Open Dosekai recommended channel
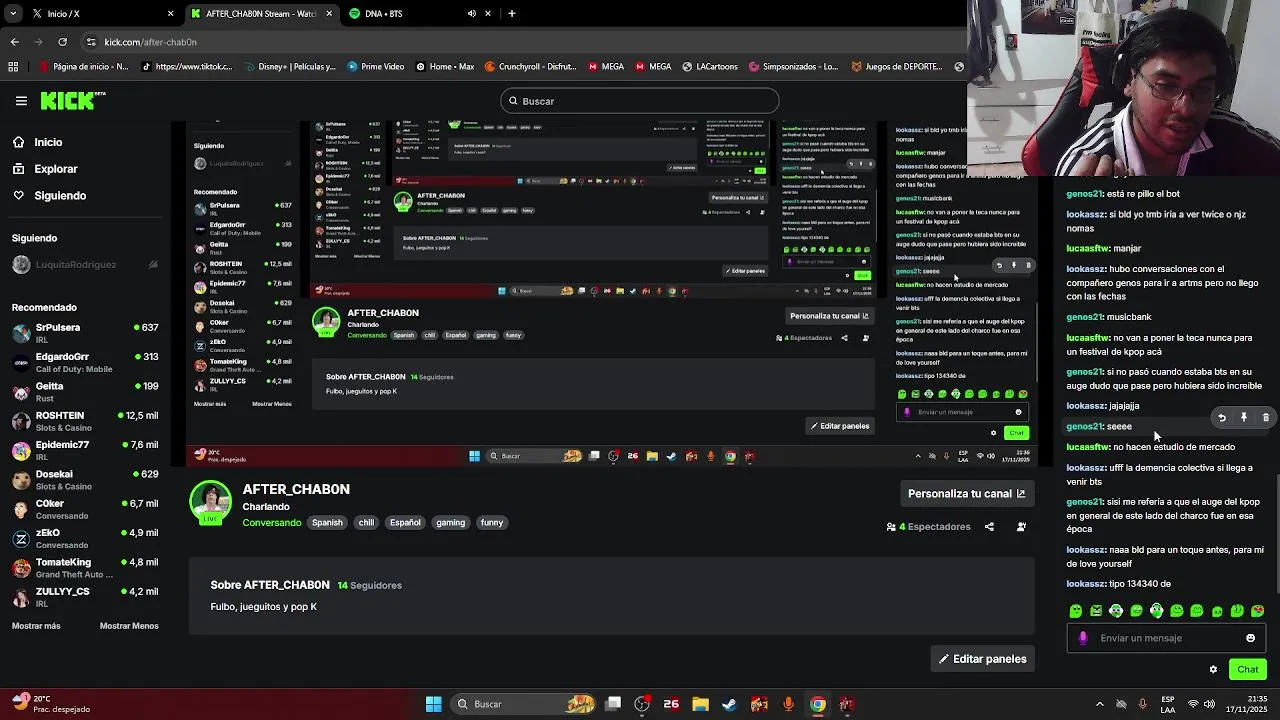The height and width of the screenshot is (720, 1280). [85, 480]
